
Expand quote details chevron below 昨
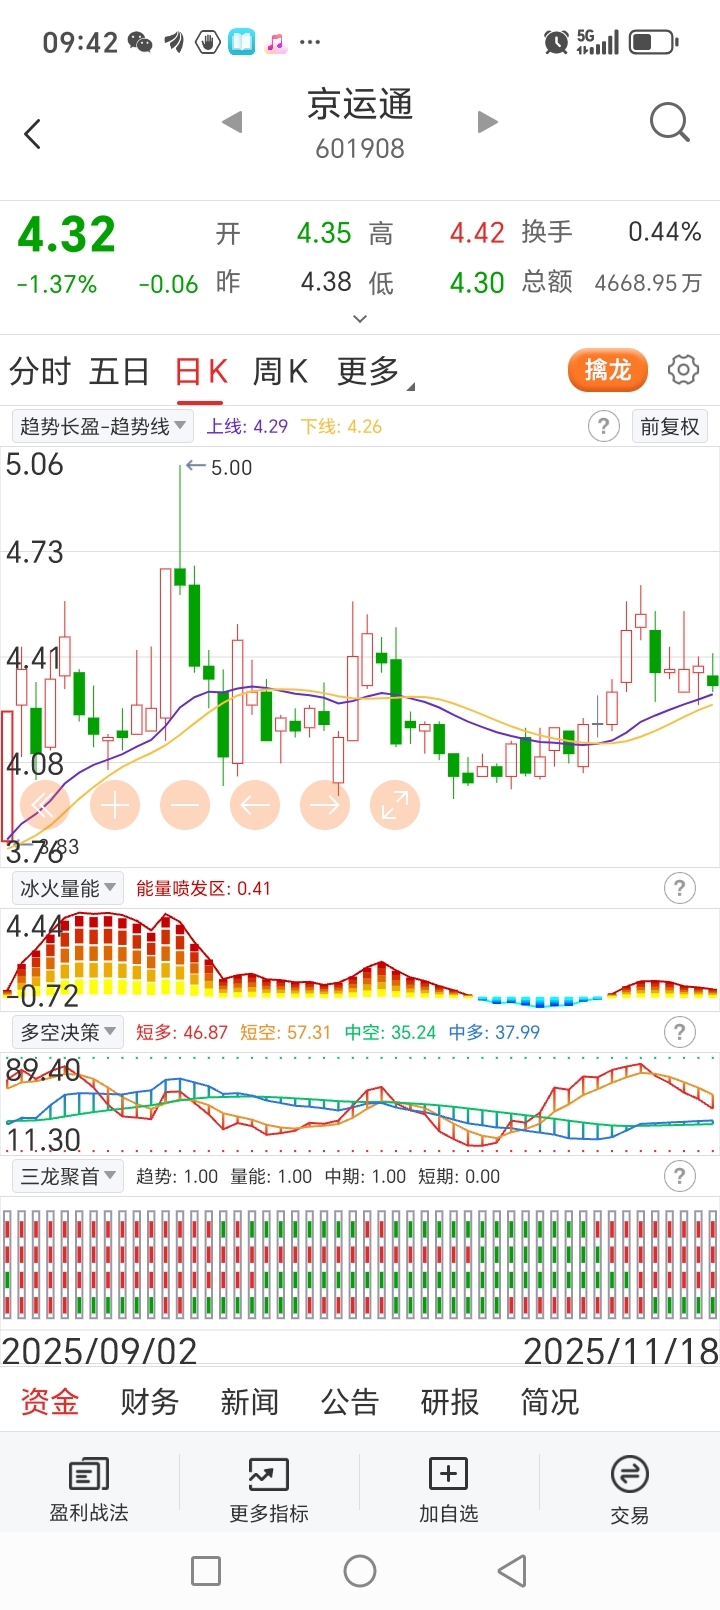coord(360,319)
